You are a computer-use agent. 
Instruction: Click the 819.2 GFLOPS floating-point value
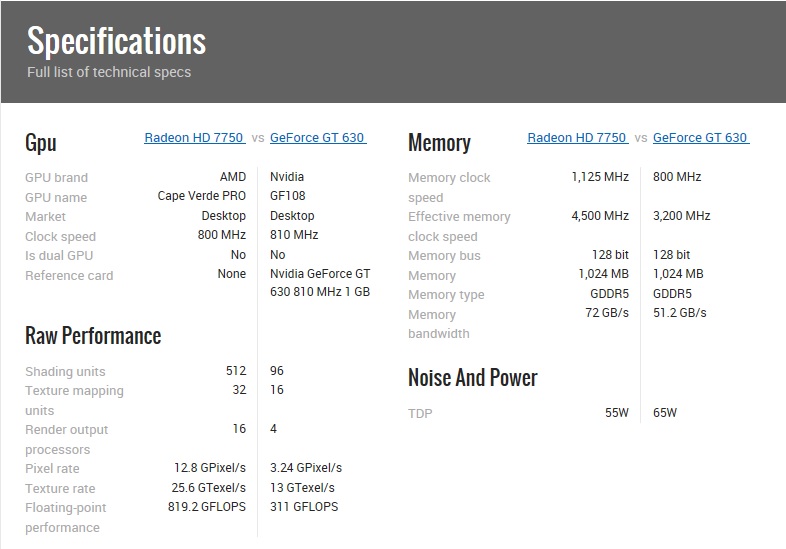206,507
